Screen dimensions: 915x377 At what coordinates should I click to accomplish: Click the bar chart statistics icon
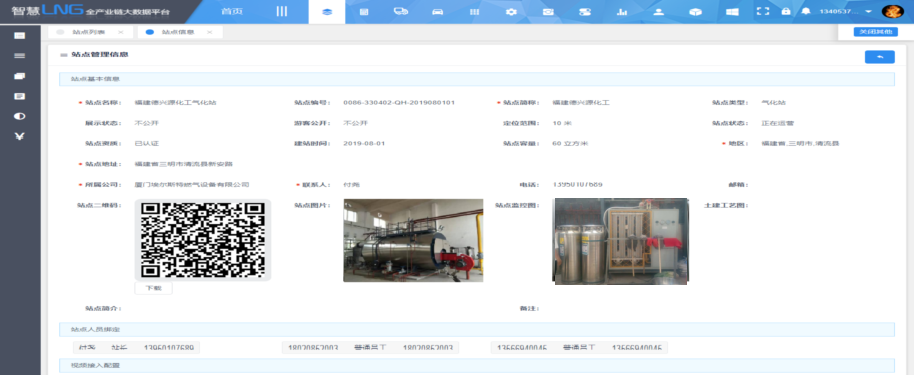(621, 12)
